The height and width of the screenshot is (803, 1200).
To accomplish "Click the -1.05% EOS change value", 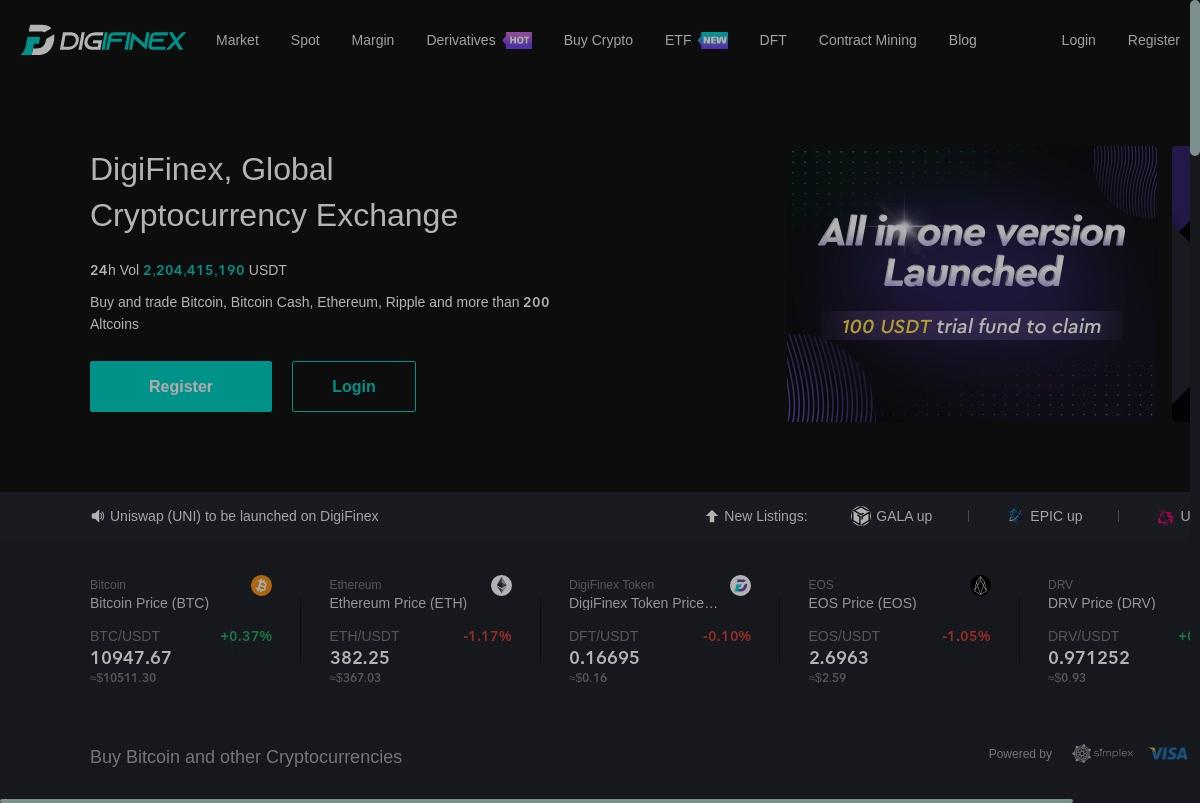I will tap(966, 636).
